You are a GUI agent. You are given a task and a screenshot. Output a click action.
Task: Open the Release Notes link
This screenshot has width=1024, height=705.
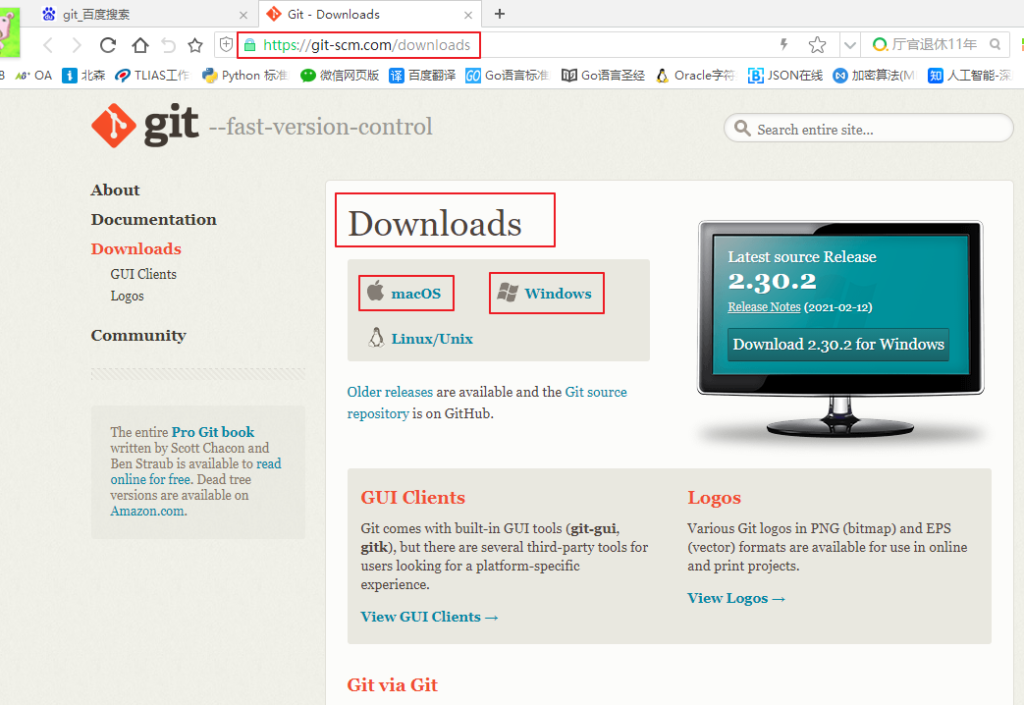[x=763, y=307]
